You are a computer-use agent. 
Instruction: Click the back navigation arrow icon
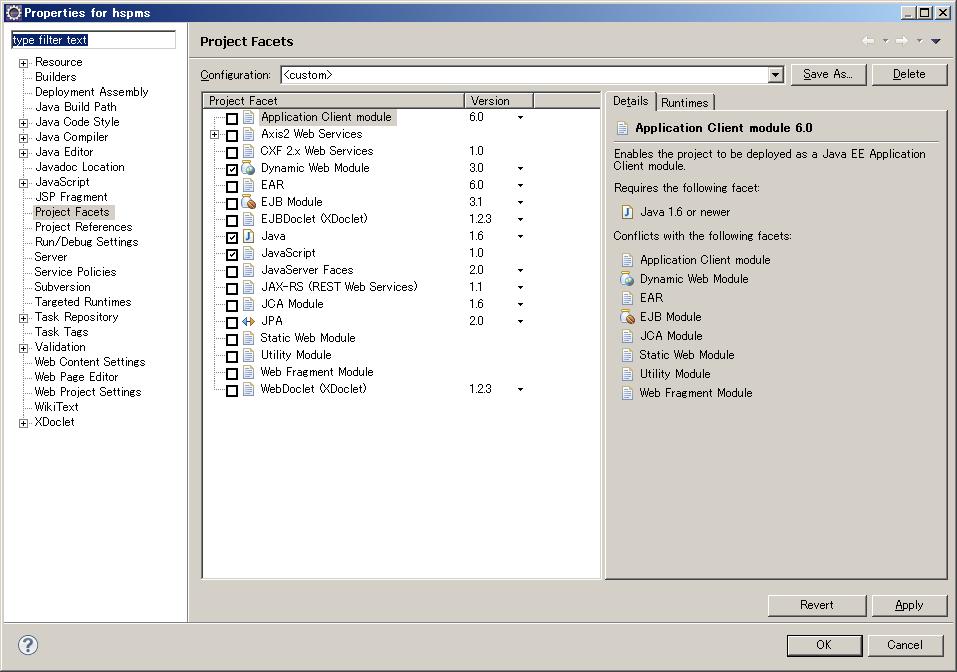(867, 41)
